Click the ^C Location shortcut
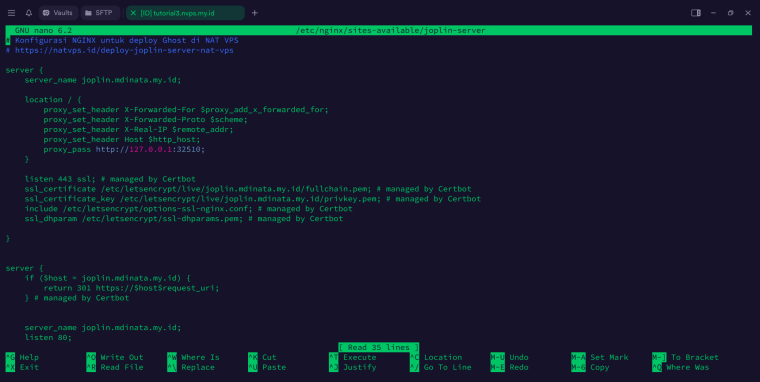Viewport: 760px width, 382px height. (x=436, y=357)
